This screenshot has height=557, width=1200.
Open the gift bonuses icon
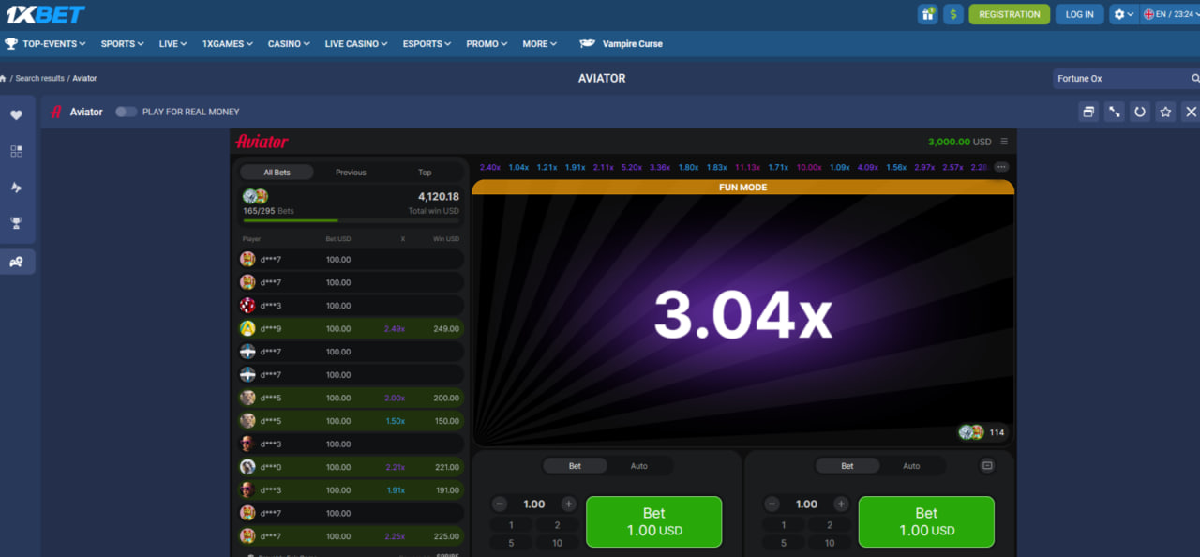927,14
